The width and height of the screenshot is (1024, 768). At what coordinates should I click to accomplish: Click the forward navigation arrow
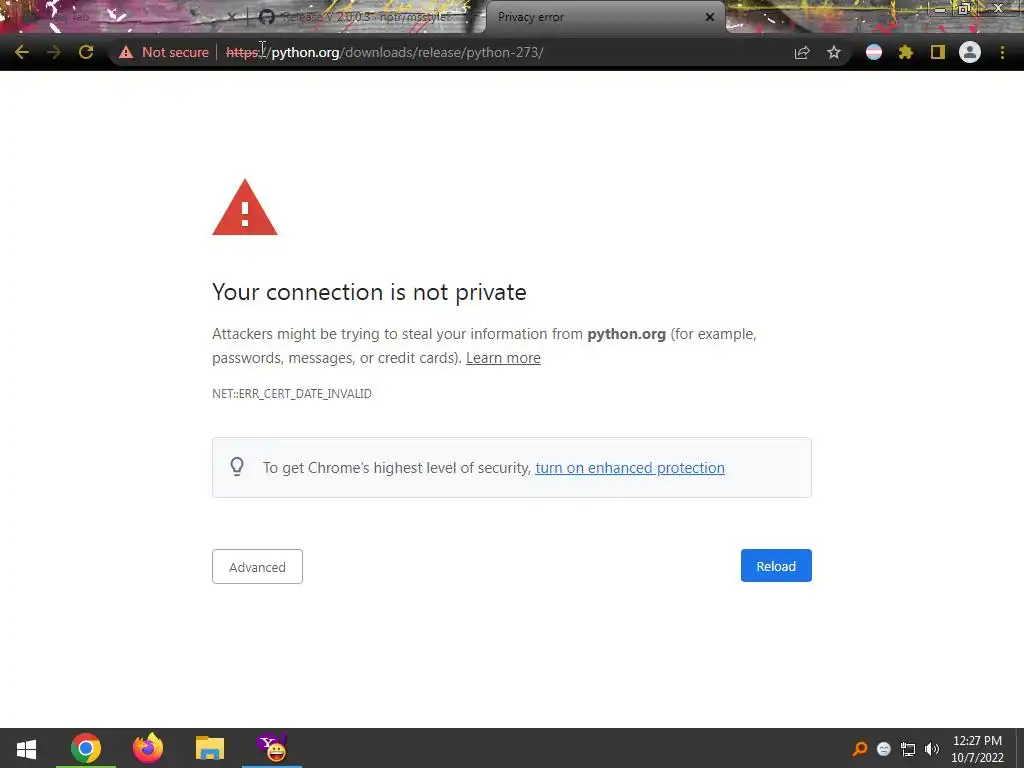click(54, 52)
